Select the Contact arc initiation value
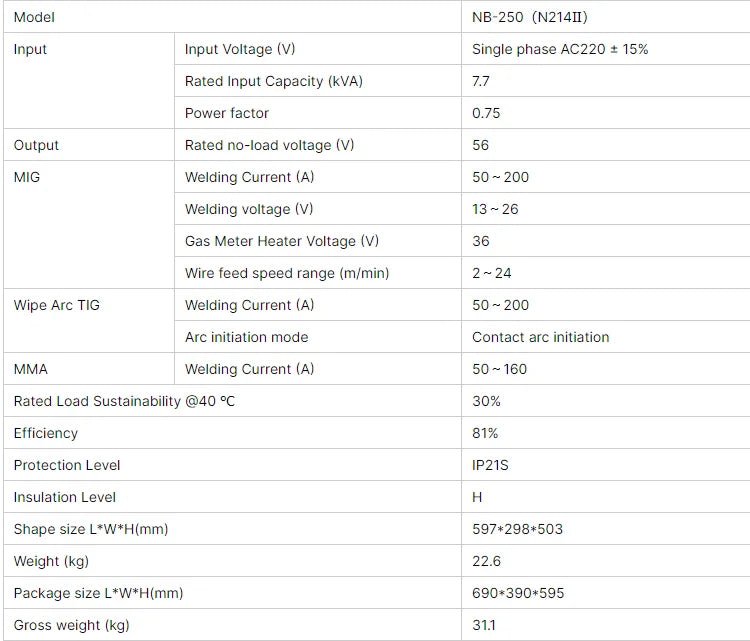 (540, 337)
